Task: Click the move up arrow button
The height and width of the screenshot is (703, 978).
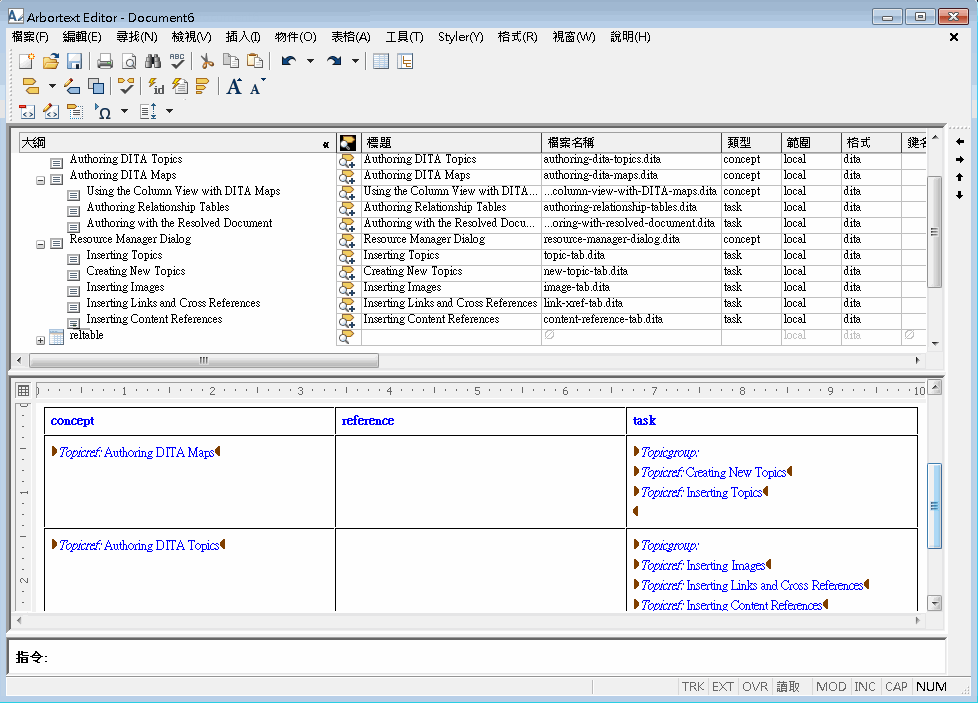Action: pyautogui.click(x=959, y=177)
